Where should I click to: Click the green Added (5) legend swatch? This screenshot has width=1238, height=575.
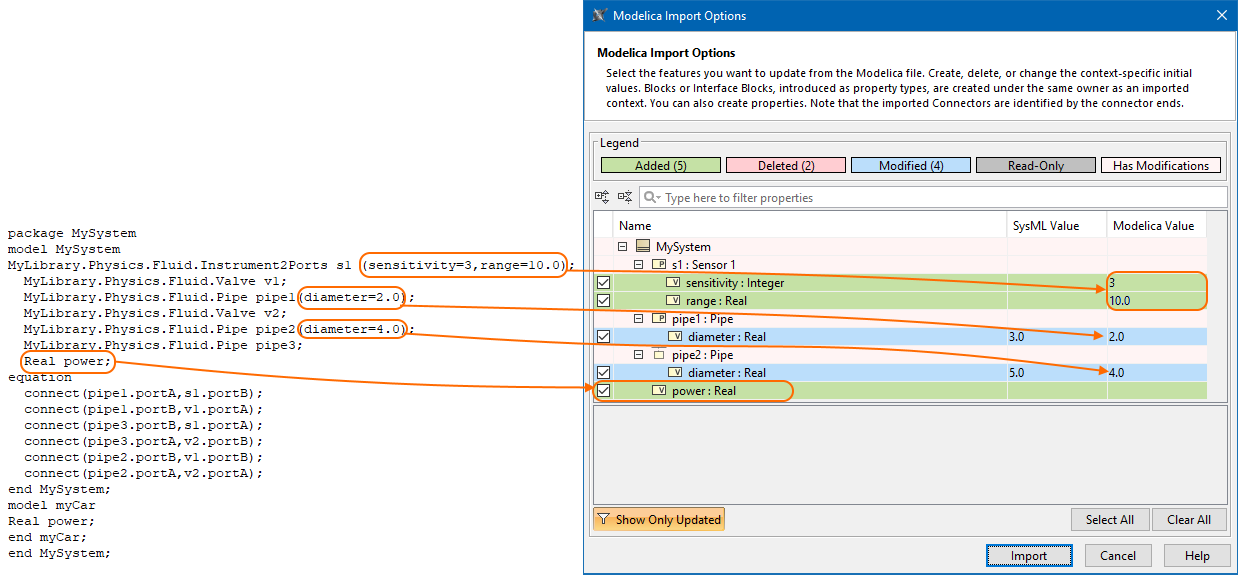pos(660,166)
